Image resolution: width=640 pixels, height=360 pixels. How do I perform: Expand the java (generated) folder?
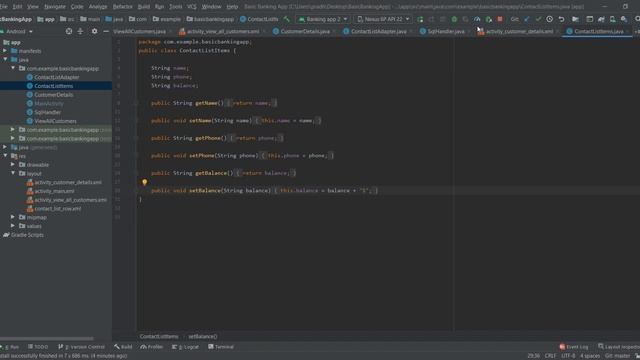(x=5, y=147)
